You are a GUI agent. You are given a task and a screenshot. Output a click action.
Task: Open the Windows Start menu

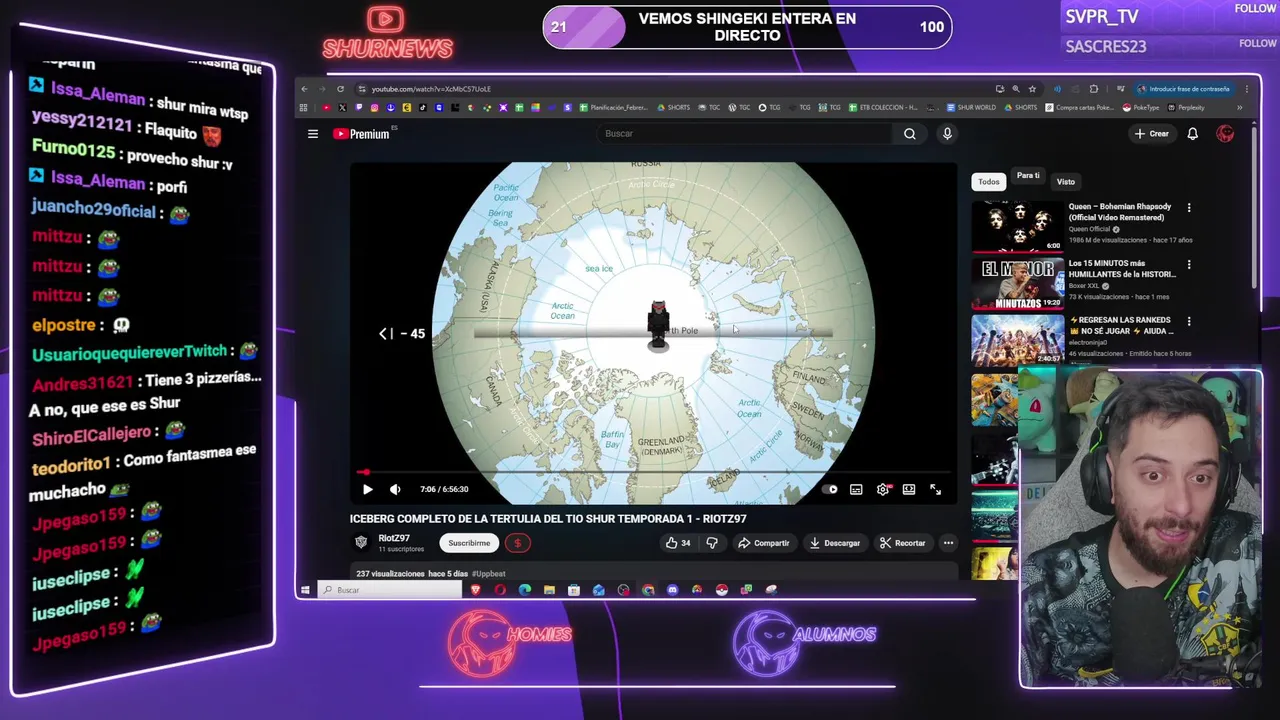305,590
